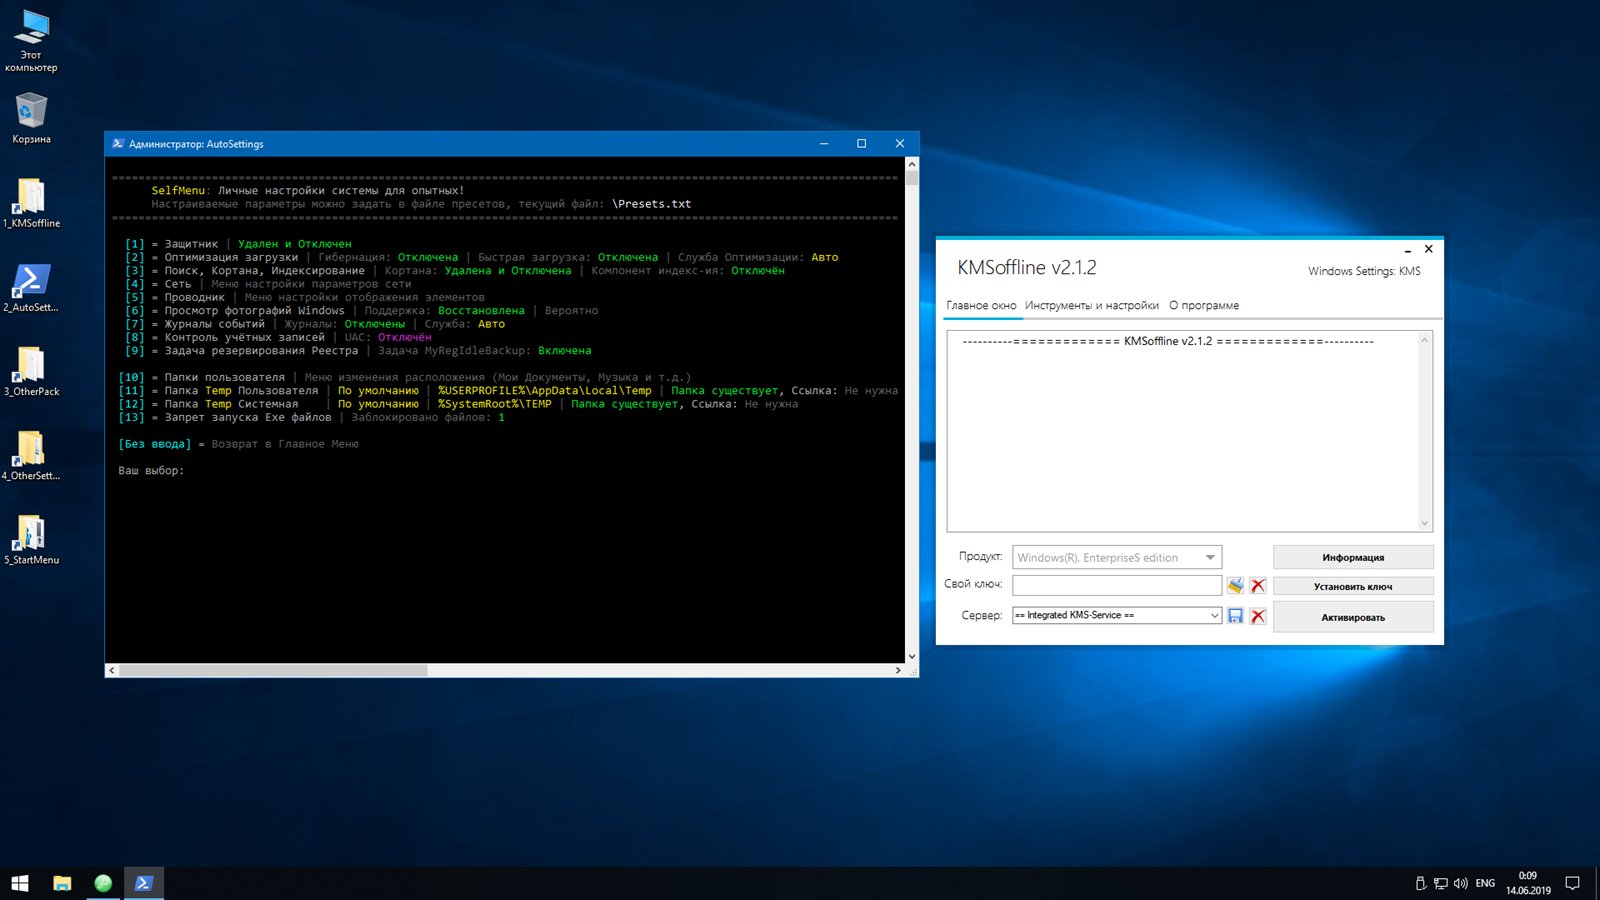Switch to Главное окно tab
The width and height of the screenshot is (1600, 900).
pyautogui.click(x=981, y=306)
